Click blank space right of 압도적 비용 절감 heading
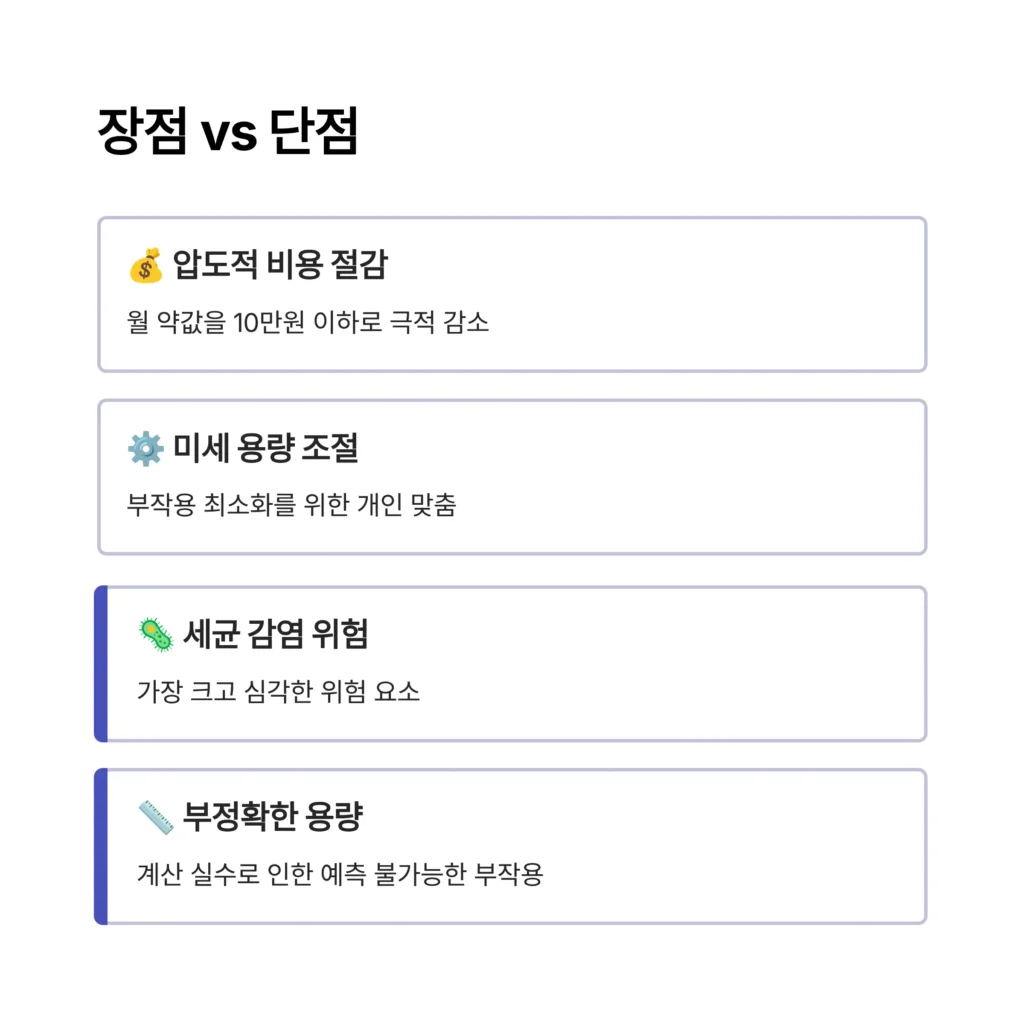Viewport: 1024px width, 1024px height. point(650,266)
